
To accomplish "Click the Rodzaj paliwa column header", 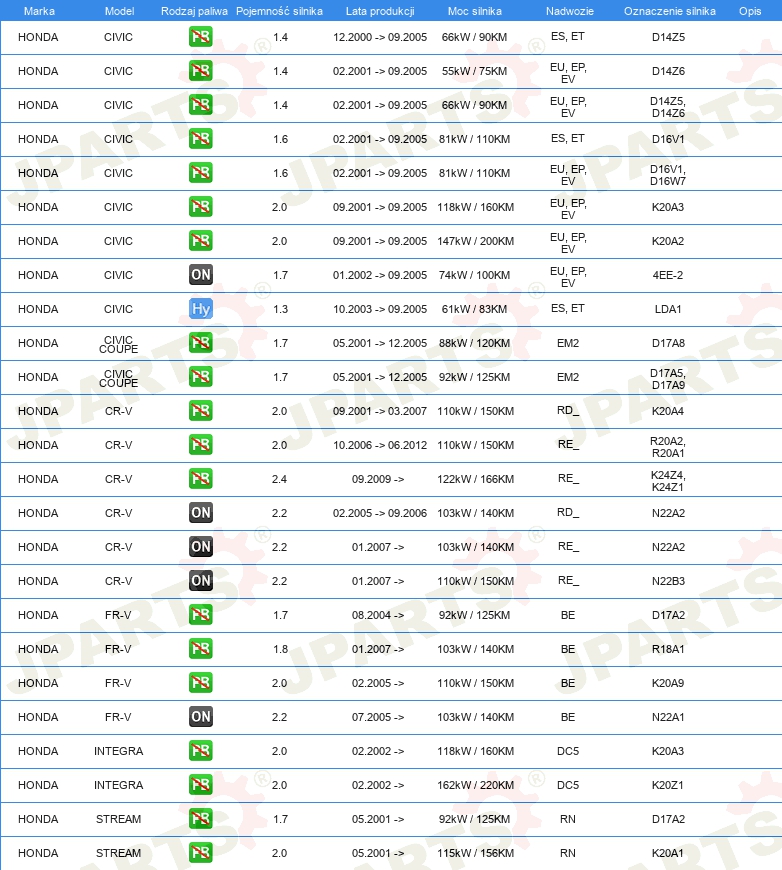I will point(194,11).
